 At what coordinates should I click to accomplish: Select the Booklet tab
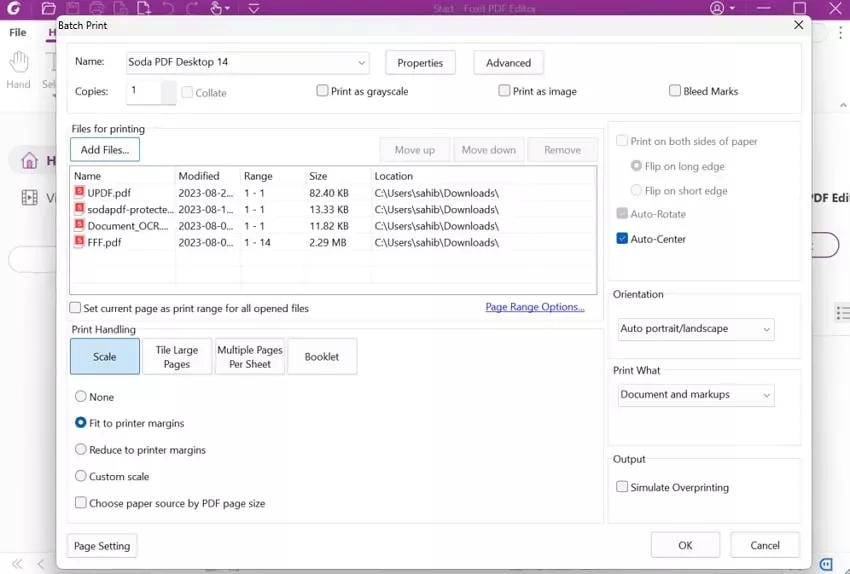point(322,357)
